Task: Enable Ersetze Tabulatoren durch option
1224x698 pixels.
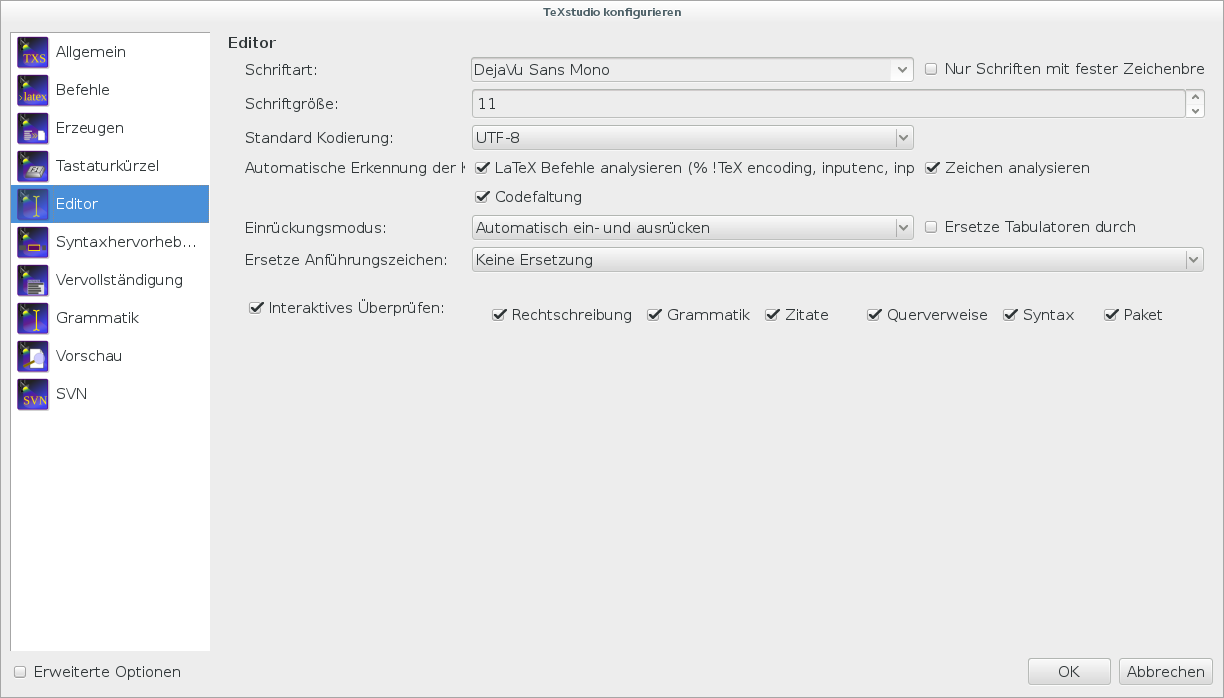Action: click(x=932, y=227)
